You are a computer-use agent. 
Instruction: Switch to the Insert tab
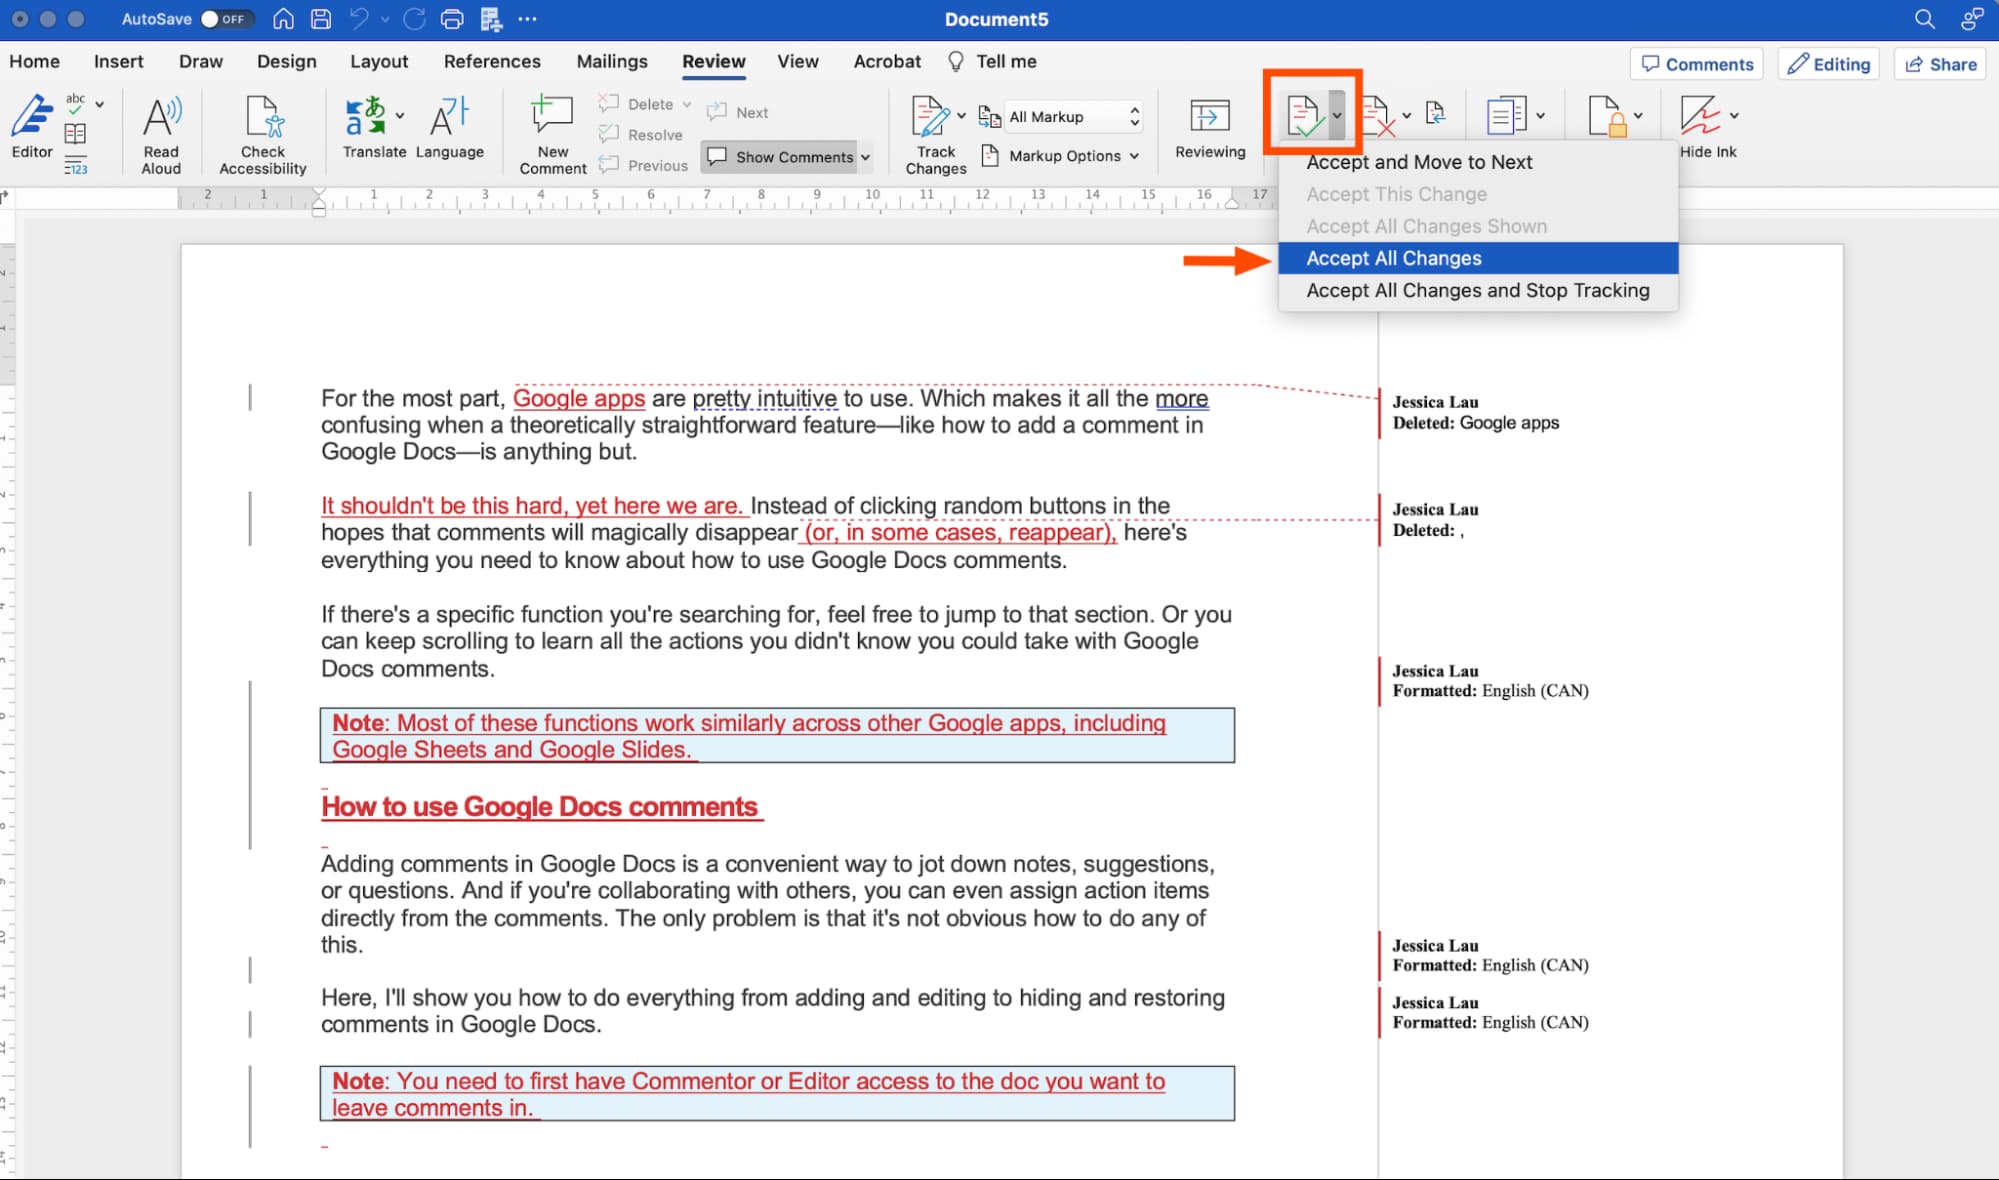pyautogui.click(x=119, y=61)
